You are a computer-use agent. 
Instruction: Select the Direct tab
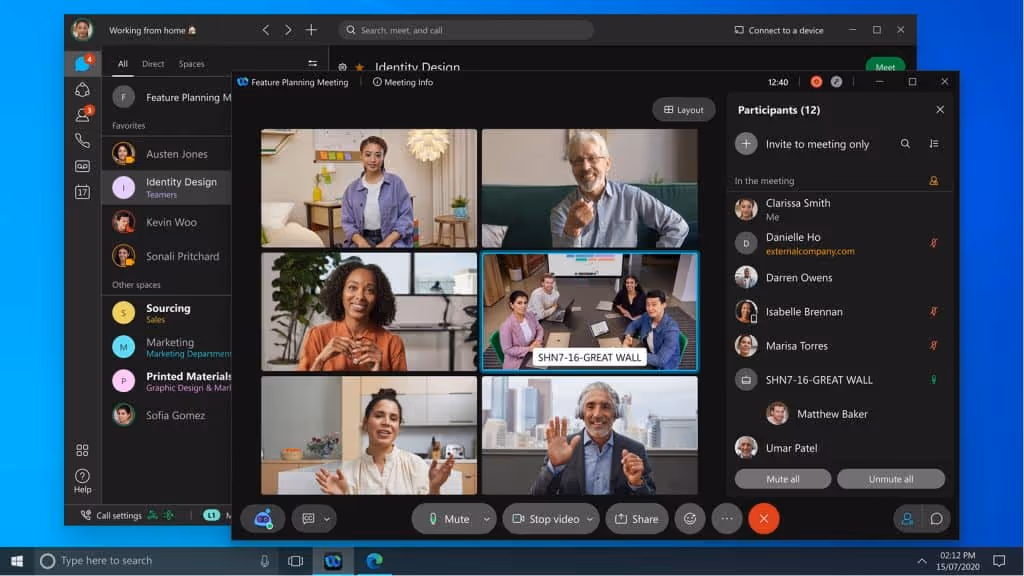coord(153,64)
